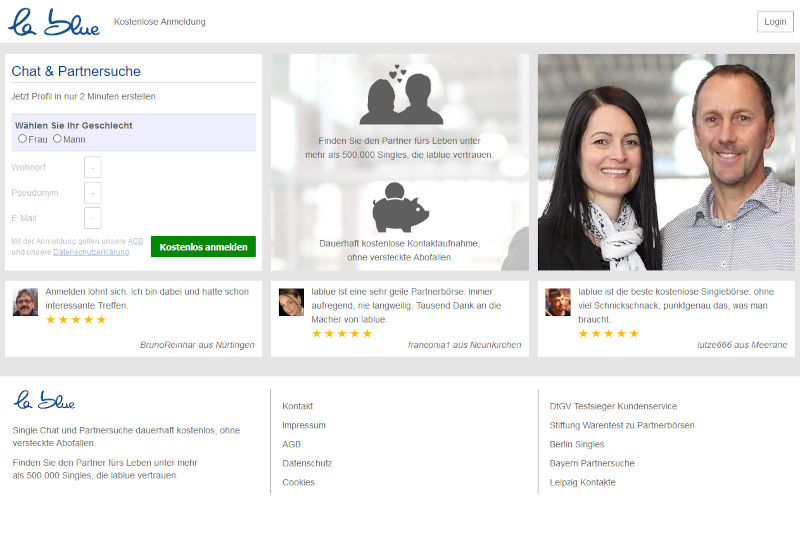Click lutze666's profile thumbnail
Screen dimensions: 800x545
pos(558,302)
